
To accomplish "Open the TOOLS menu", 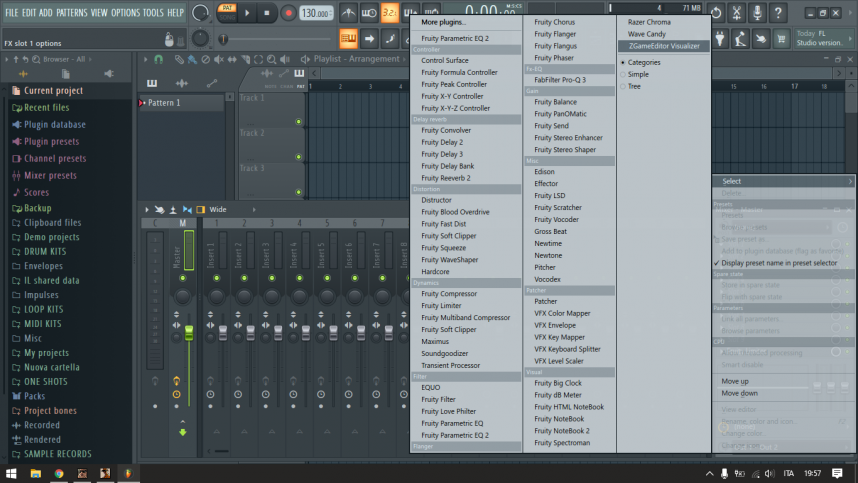I will click(x=153, y=13).
